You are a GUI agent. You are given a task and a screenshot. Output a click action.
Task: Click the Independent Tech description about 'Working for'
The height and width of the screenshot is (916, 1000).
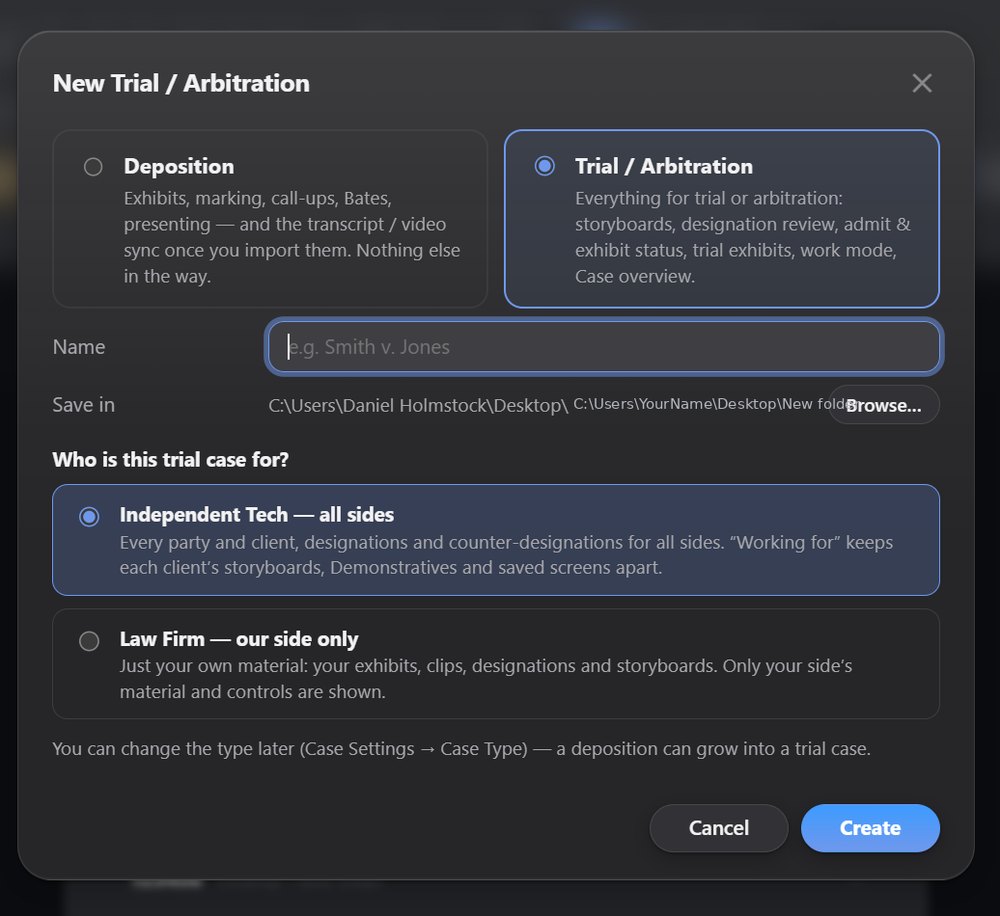point(506,555)
